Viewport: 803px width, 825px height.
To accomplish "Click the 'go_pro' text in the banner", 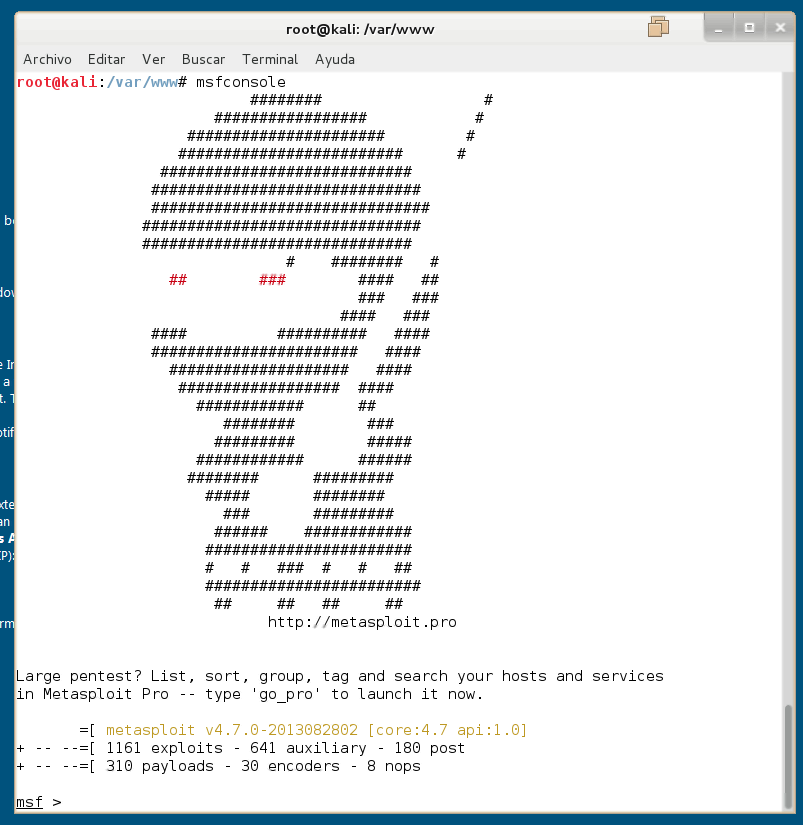I will [290, 694].
